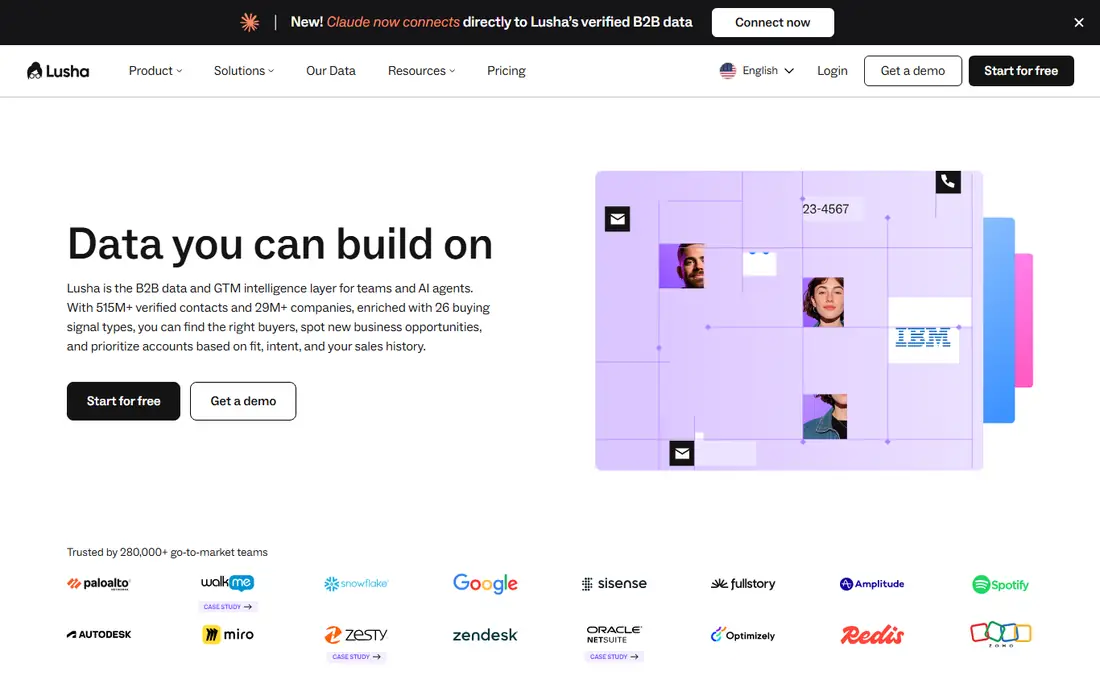Click the WalkMe logo

(227, 582)
